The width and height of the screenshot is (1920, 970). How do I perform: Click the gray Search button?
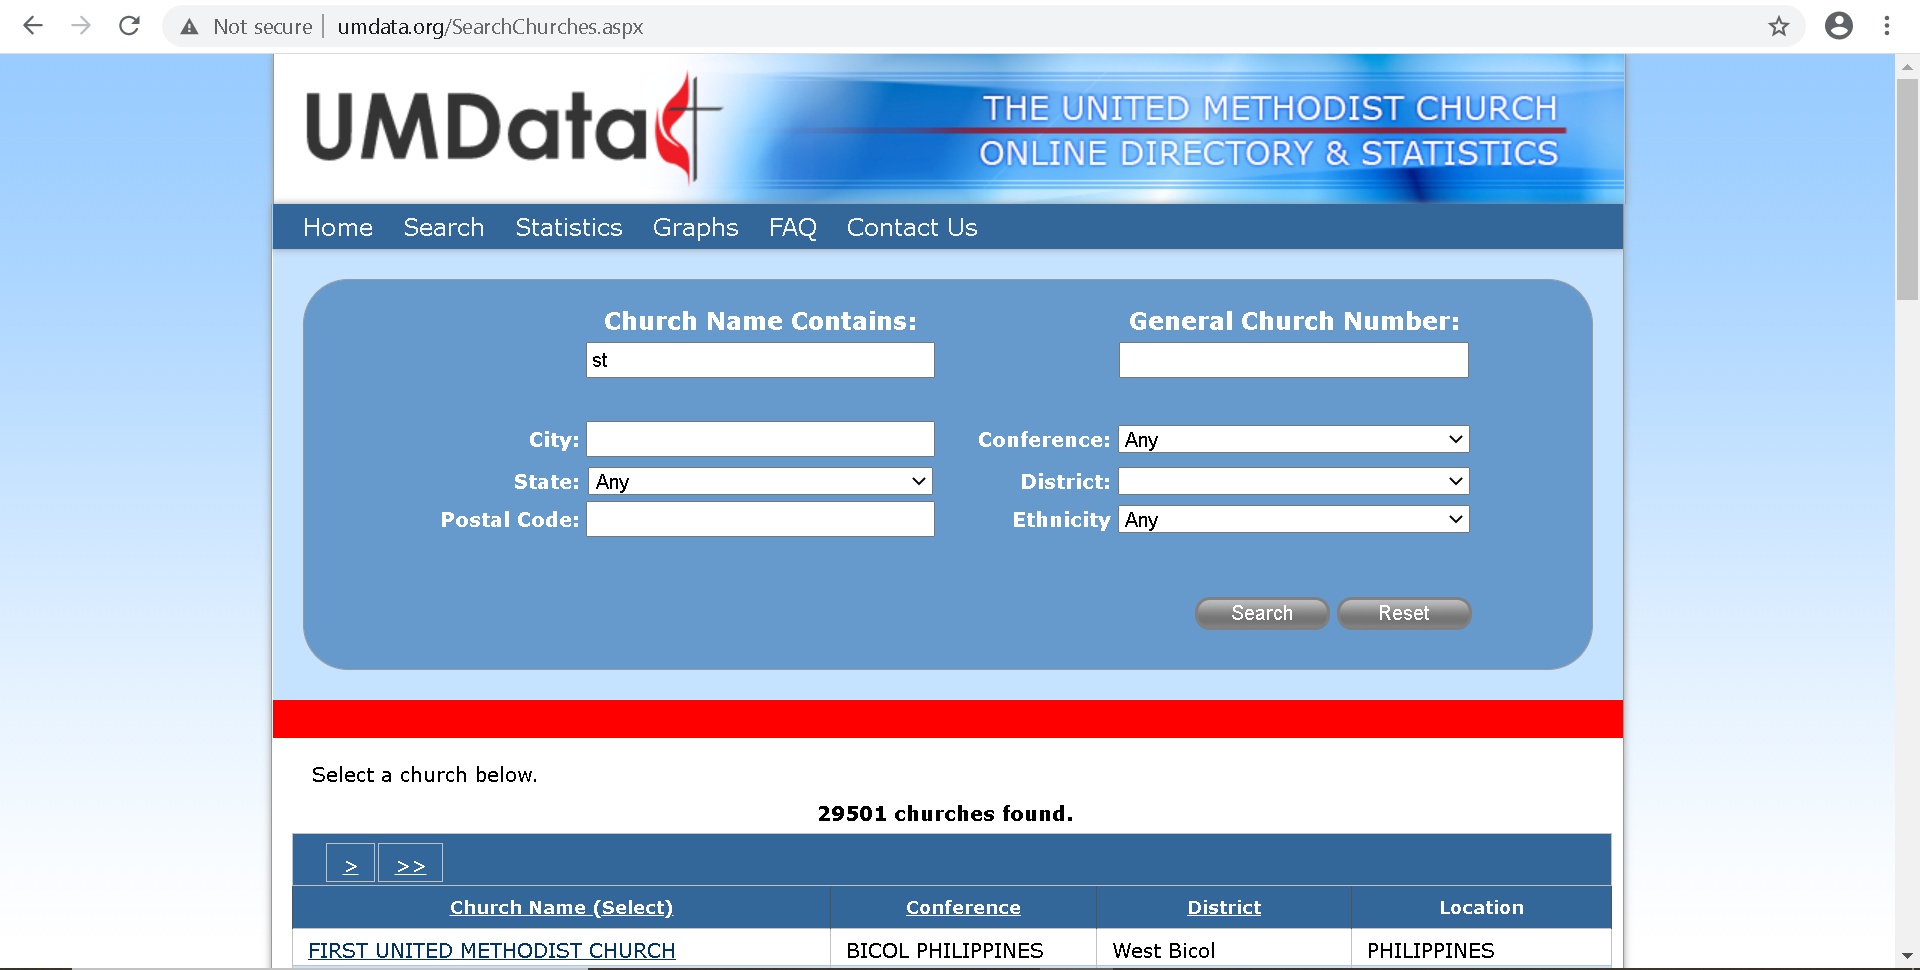(1262, 613)
